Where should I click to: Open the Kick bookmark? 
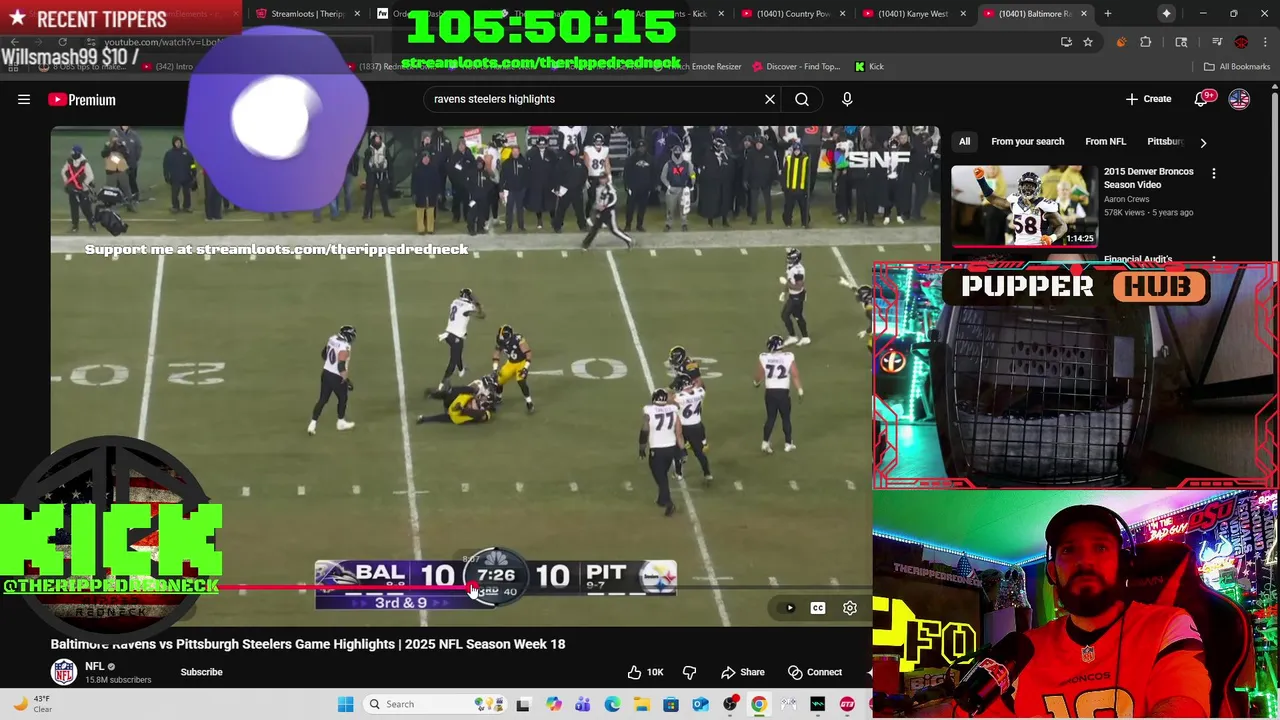tap(870, 67)
